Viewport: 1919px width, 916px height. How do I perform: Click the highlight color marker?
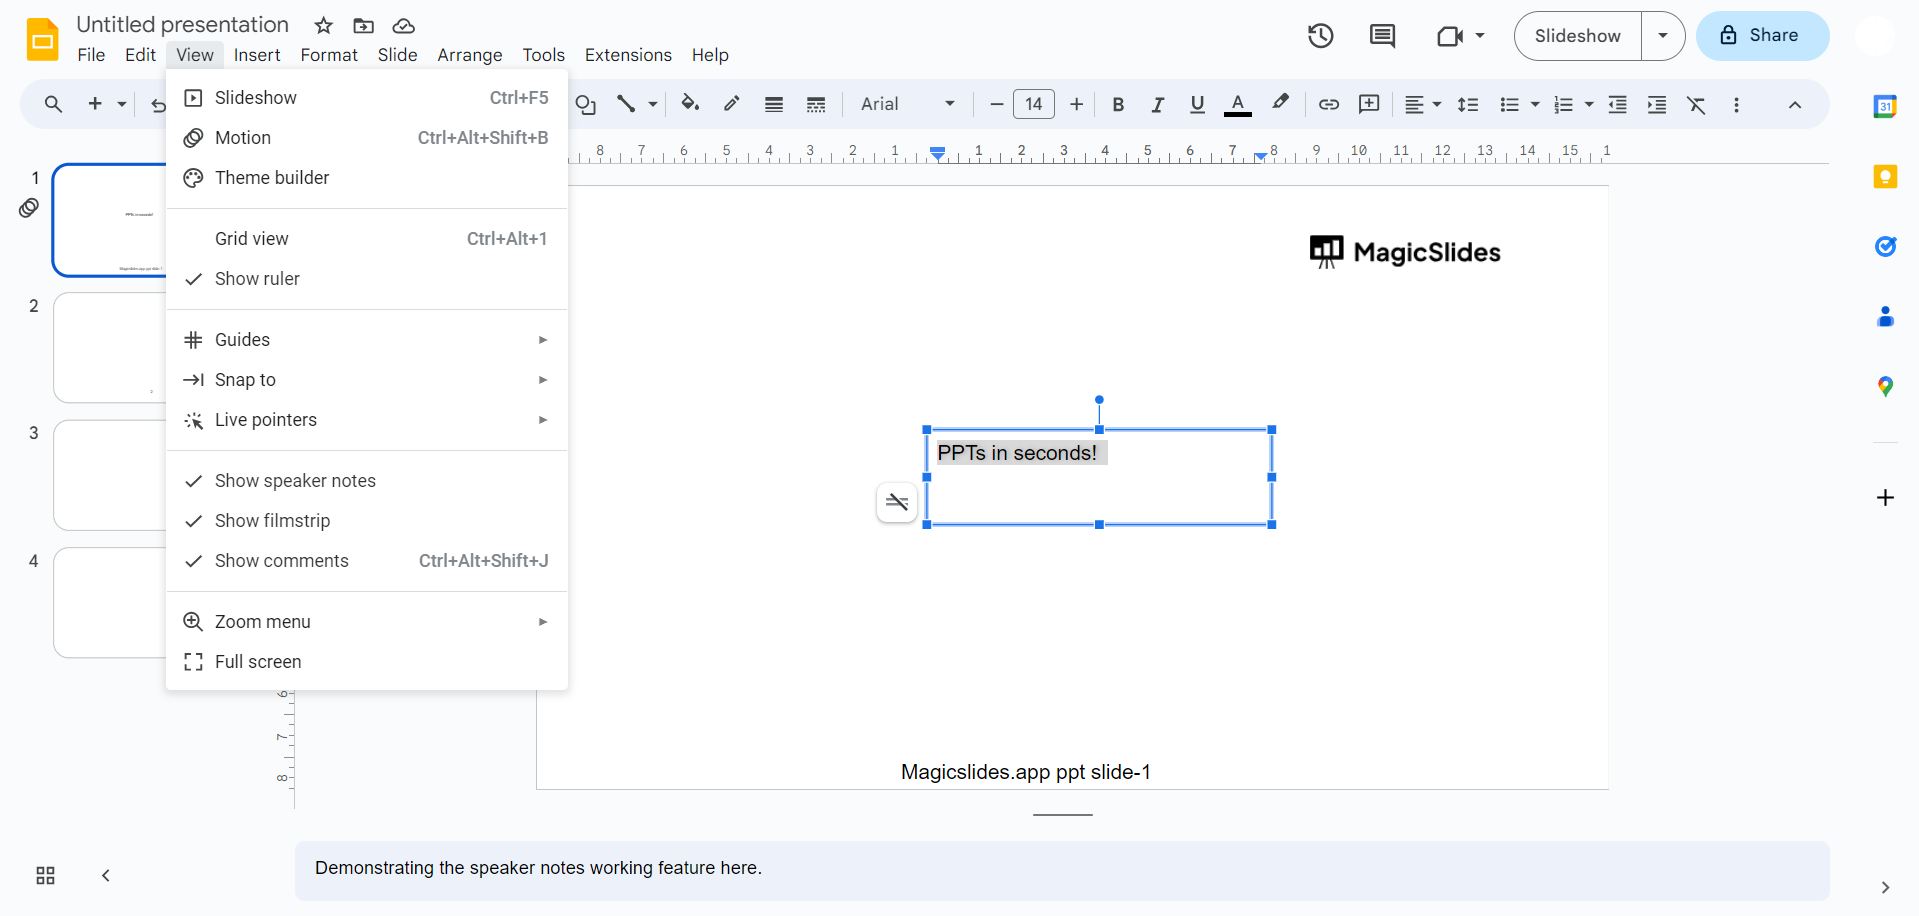[x=1280, y=104]
